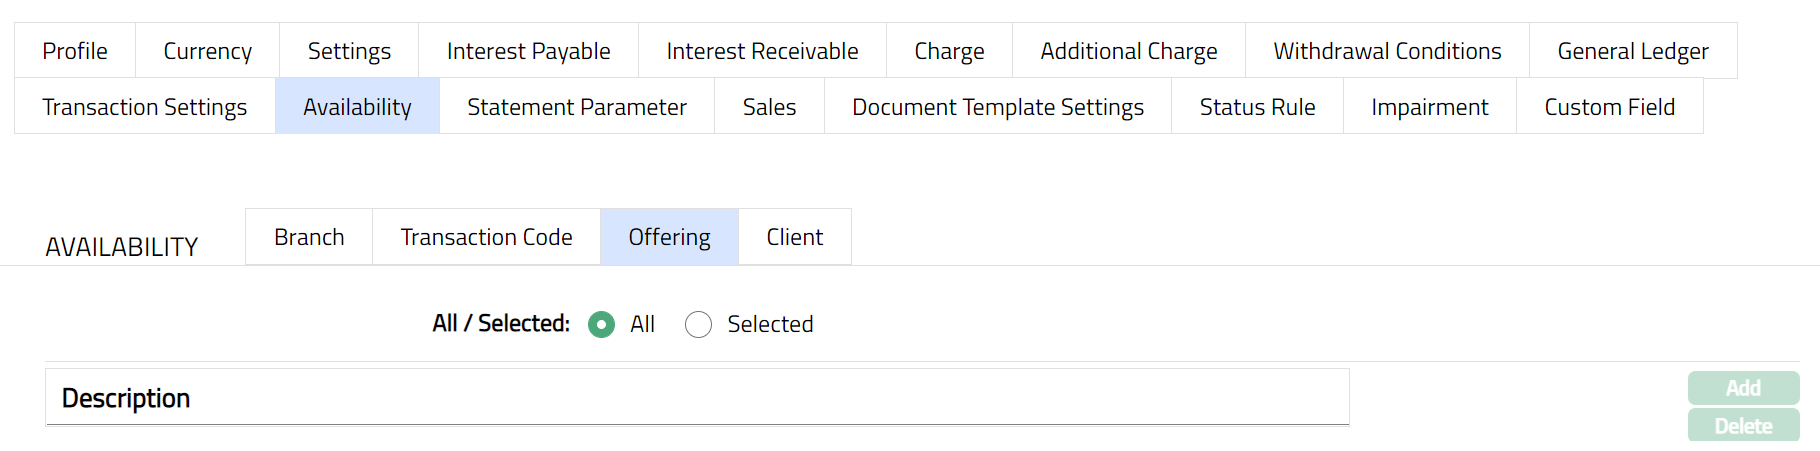The height and width of the screenshot is (451, 1820).
Task: Switch to the Impairment tab
Action: click(x=1429, y=107)
